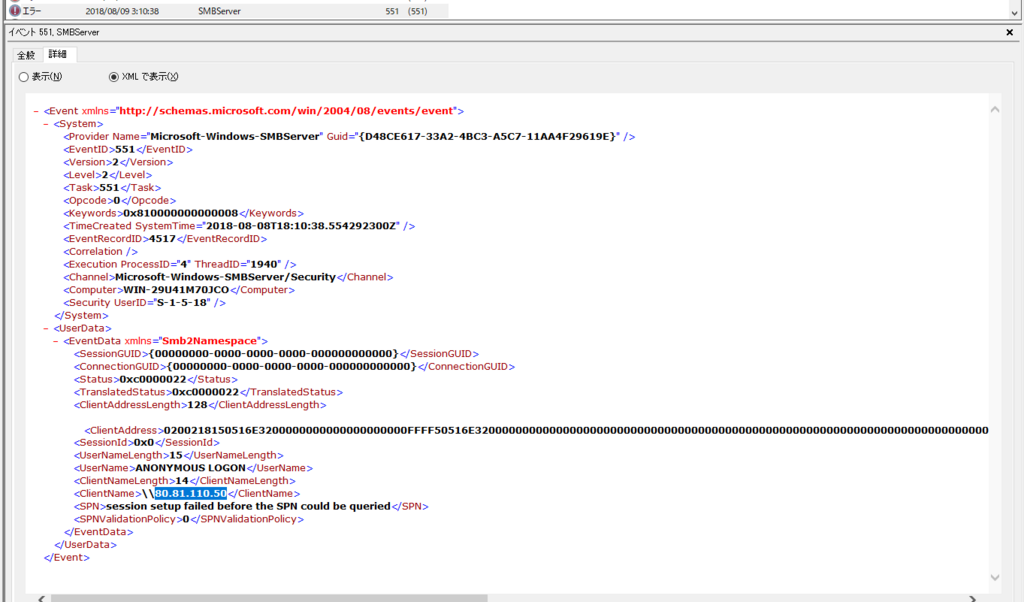Click the UserName ANONYMOUS LOGON value
The height and width of the screenshot is (602, 1024).
tap(191, 468)
